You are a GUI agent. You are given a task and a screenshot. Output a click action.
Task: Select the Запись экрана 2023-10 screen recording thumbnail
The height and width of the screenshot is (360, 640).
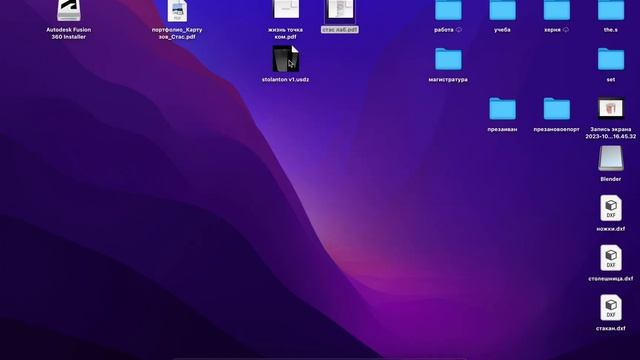[611, 109]
